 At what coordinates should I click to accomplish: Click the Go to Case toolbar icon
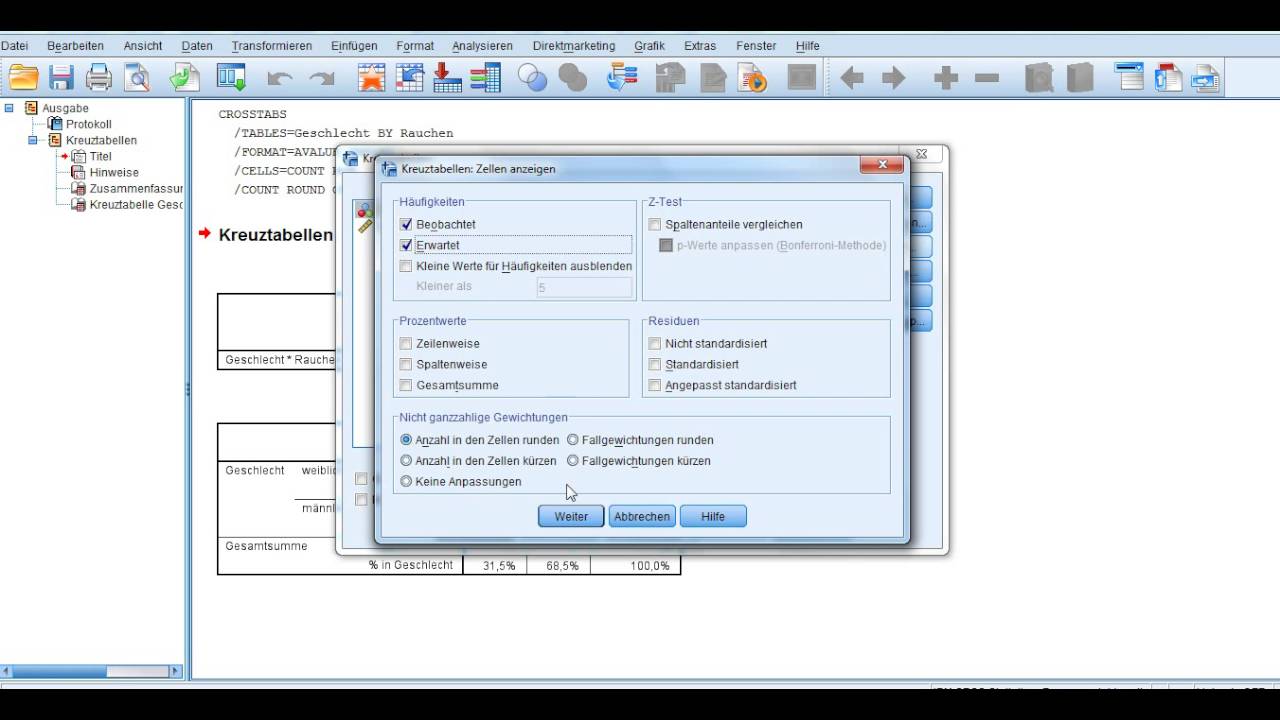coord(409,78)
